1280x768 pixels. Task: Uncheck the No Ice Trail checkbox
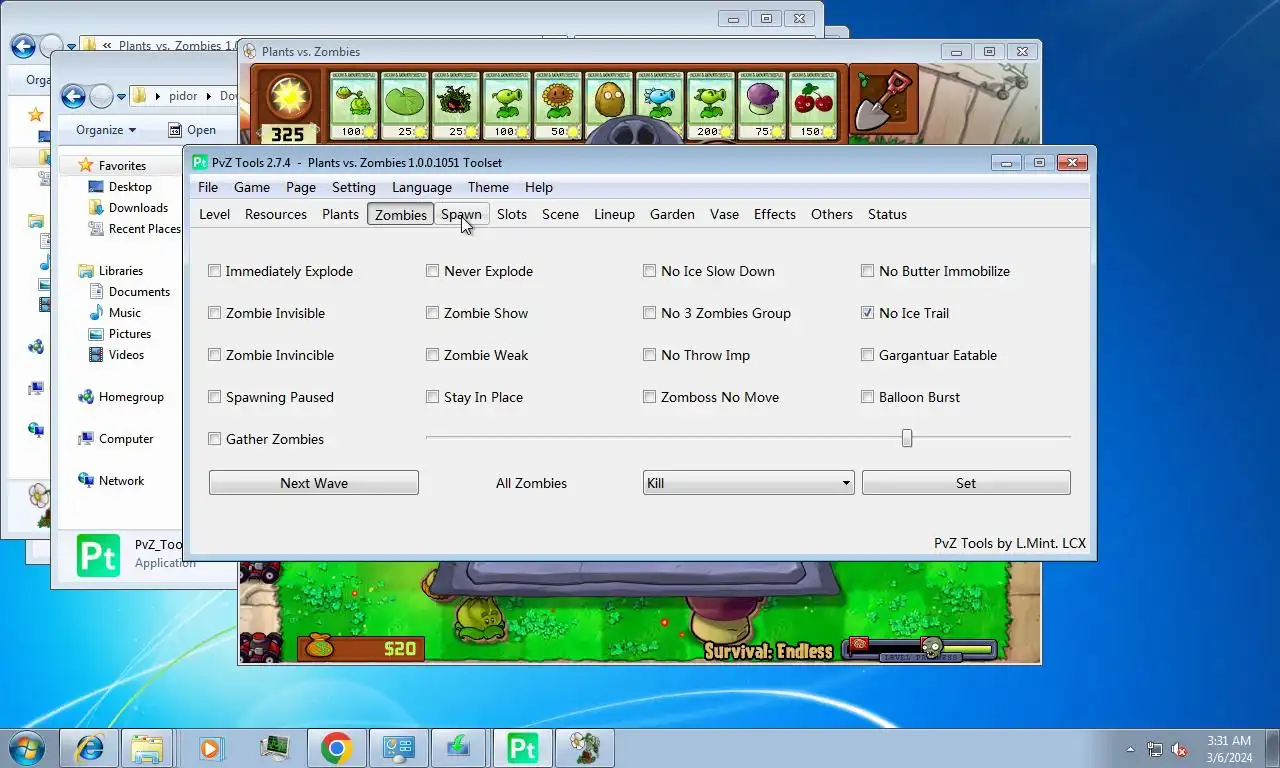868,313
